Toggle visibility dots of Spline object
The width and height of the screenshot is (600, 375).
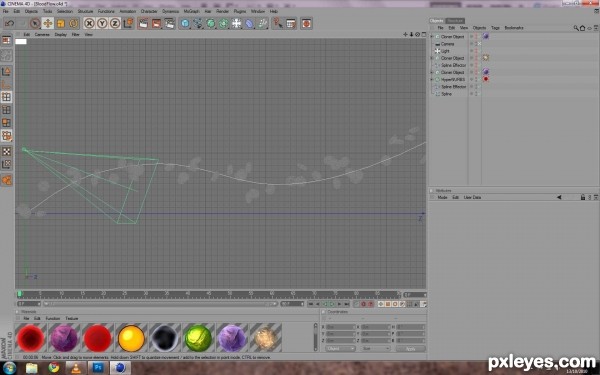click(476, 94)
